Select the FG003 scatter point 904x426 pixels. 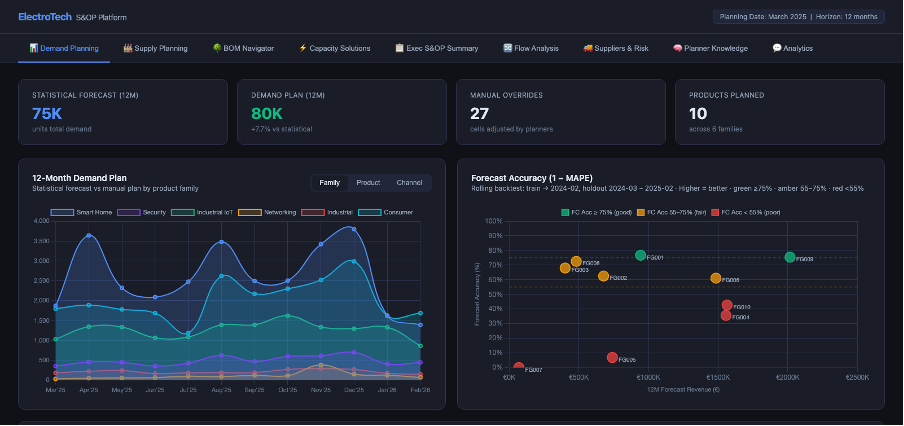[565, 268]
